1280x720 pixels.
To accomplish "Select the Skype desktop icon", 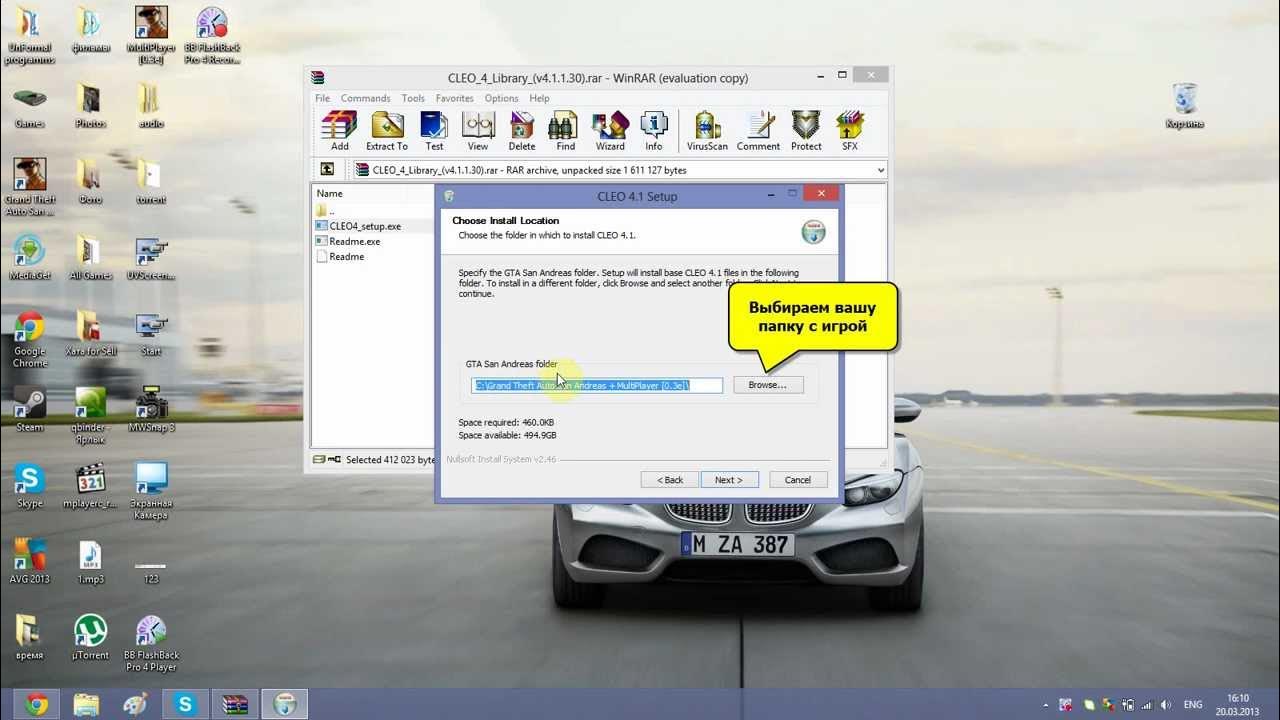I will (x=30, y=485).
